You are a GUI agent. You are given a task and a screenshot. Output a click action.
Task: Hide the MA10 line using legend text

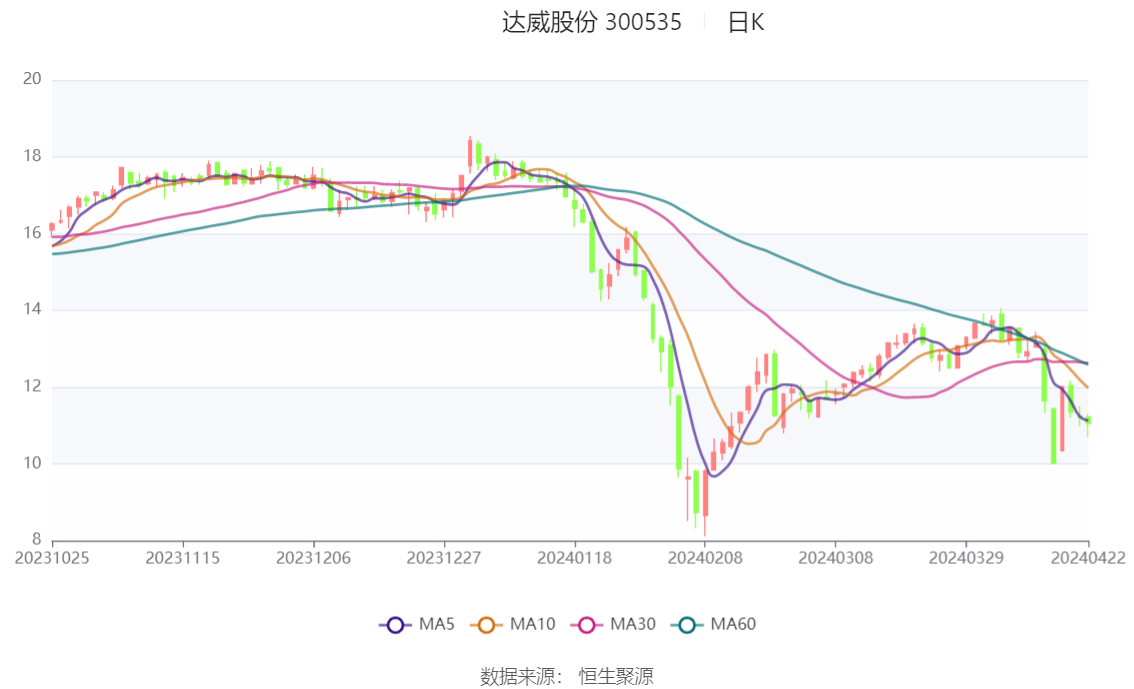[532, 625]
